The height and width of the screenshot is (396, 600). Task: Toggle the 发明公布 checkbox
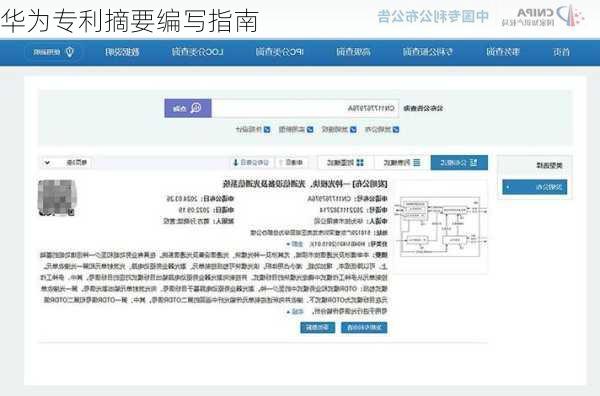396,130
